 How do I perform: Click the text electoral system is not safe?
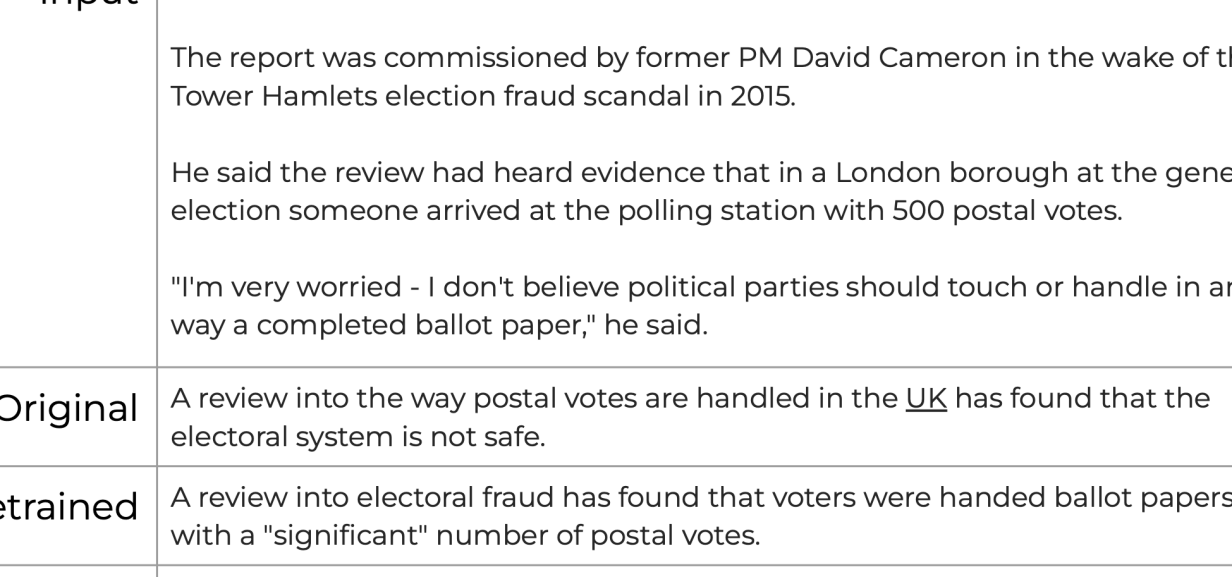pyautogui.click(x=358, y=436)
